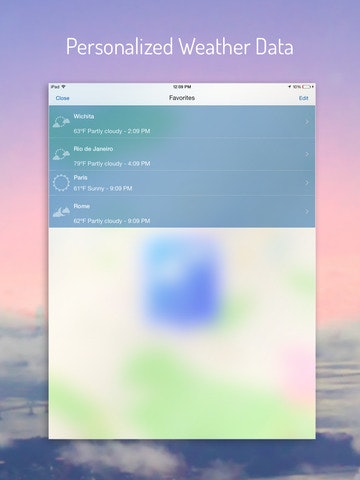This screenshot has height=480, width=360.
Task: Select the Rome partly cloudy icon
Action: coord(61,211)
